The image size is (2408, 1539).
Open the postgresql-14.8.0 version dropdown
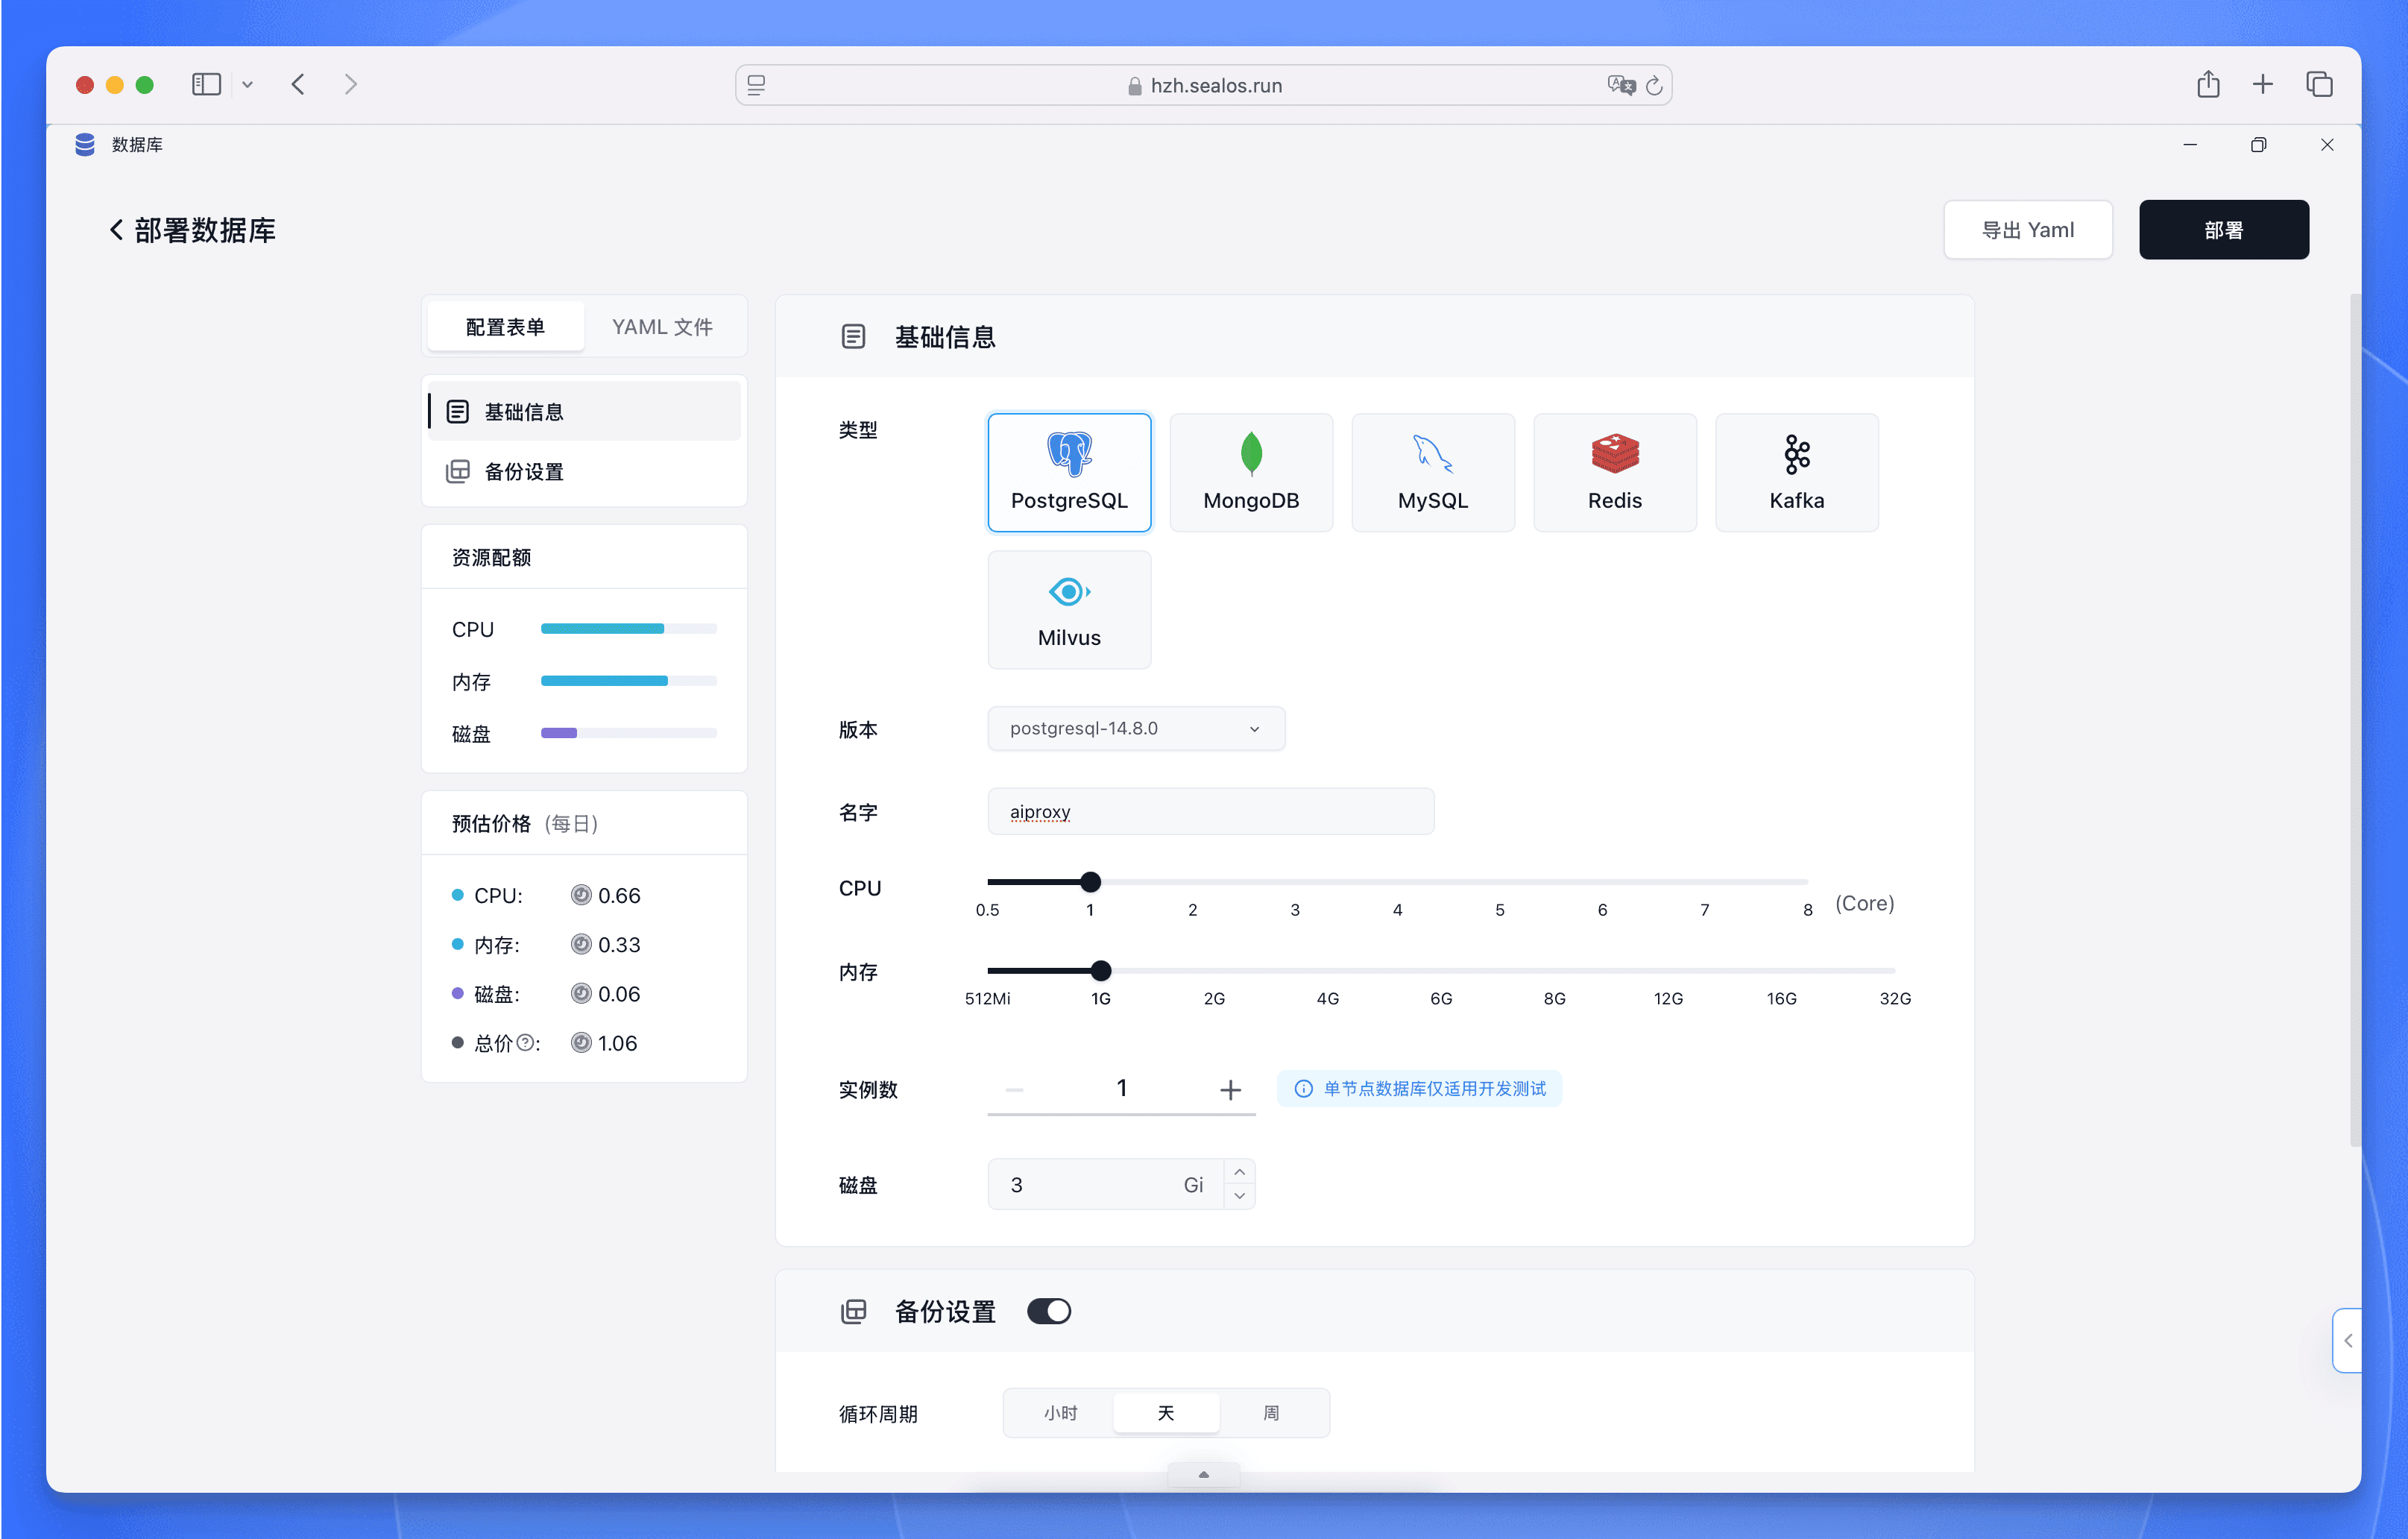1135,728
